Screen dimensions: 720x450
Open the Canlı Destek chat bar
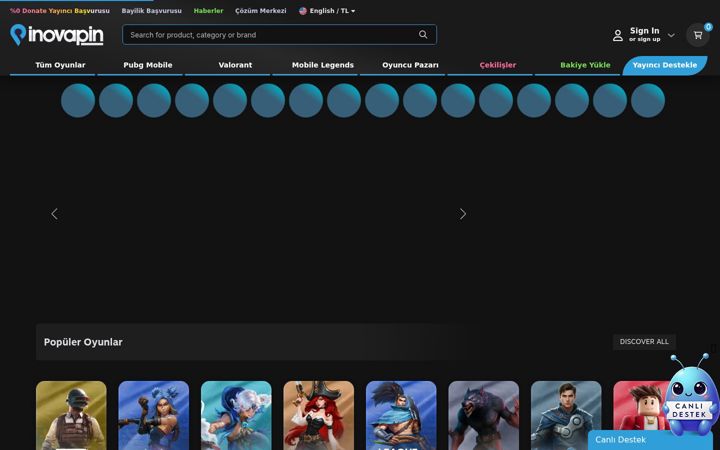click(x=651, y=440)
